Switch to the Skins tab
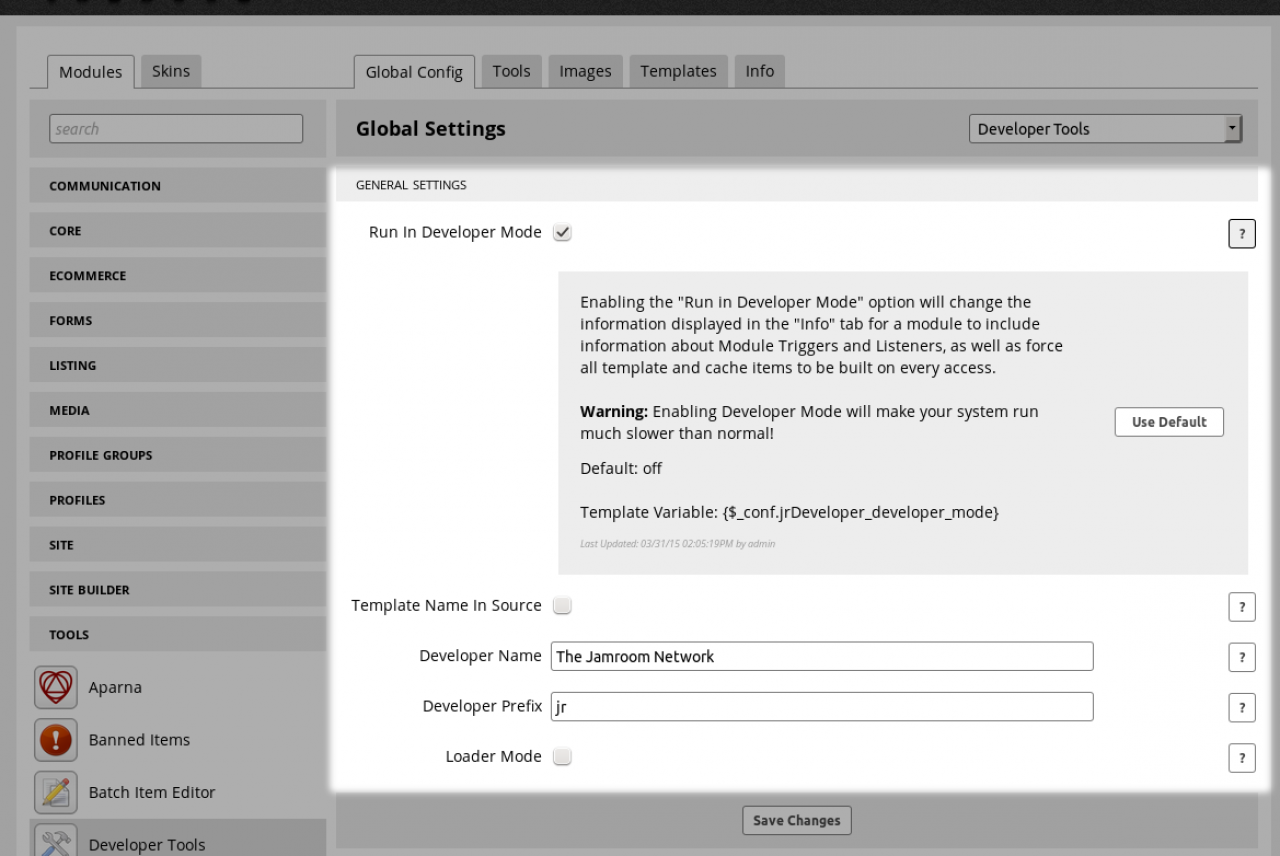The image size is (1280, 856). coord(171,71)
